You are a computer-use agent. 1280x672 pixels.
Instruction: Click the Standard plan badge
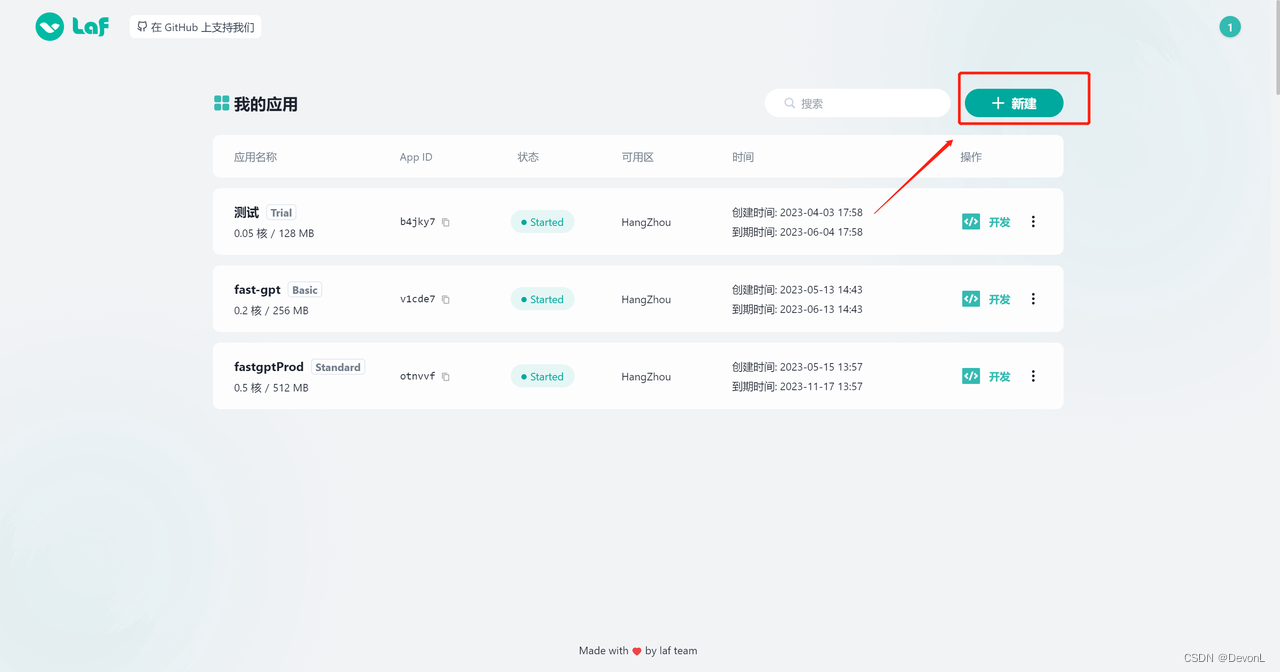pyautogui.click(x=338, y=367)
